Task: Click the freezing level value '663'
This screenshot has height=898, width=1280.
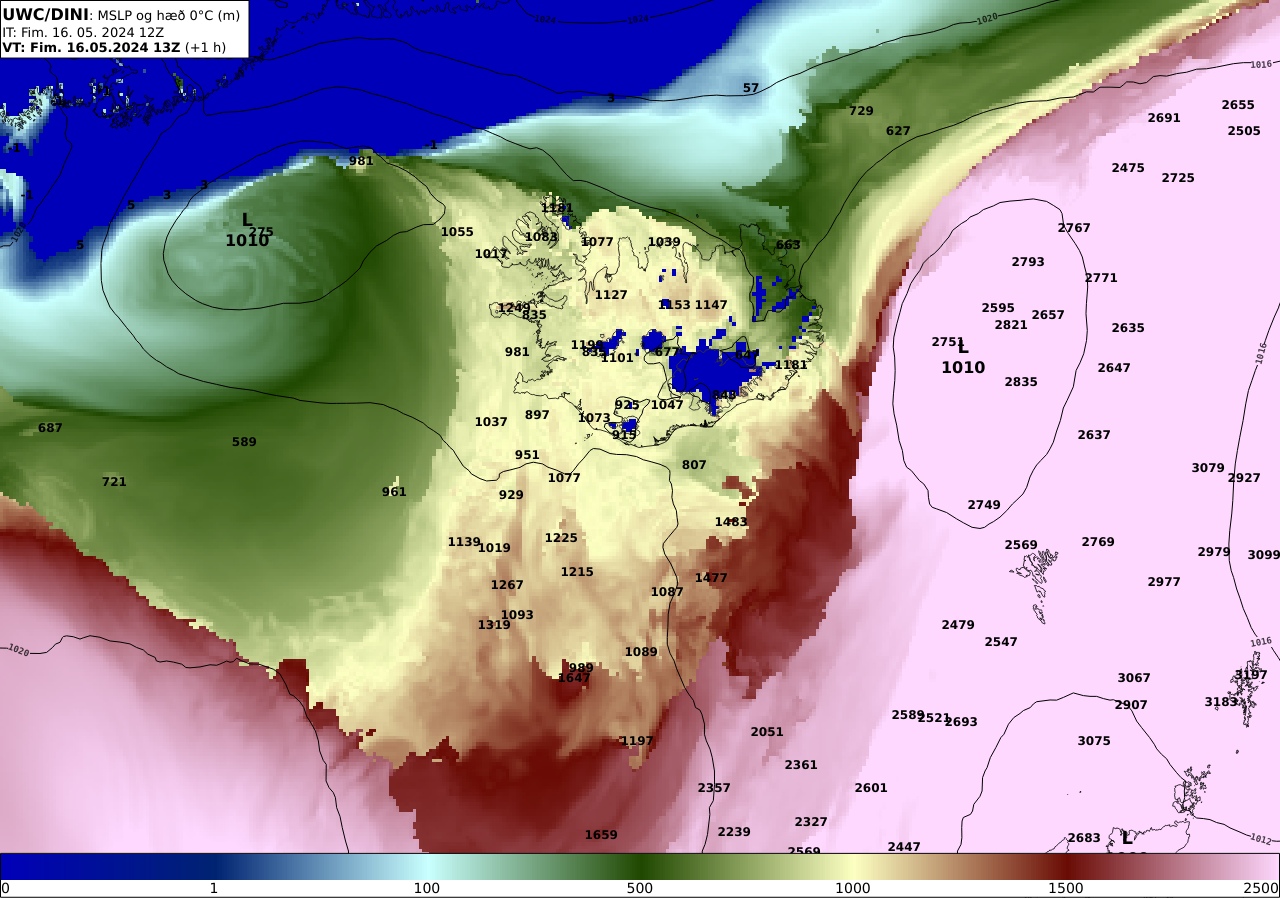Action: [788, 245]
